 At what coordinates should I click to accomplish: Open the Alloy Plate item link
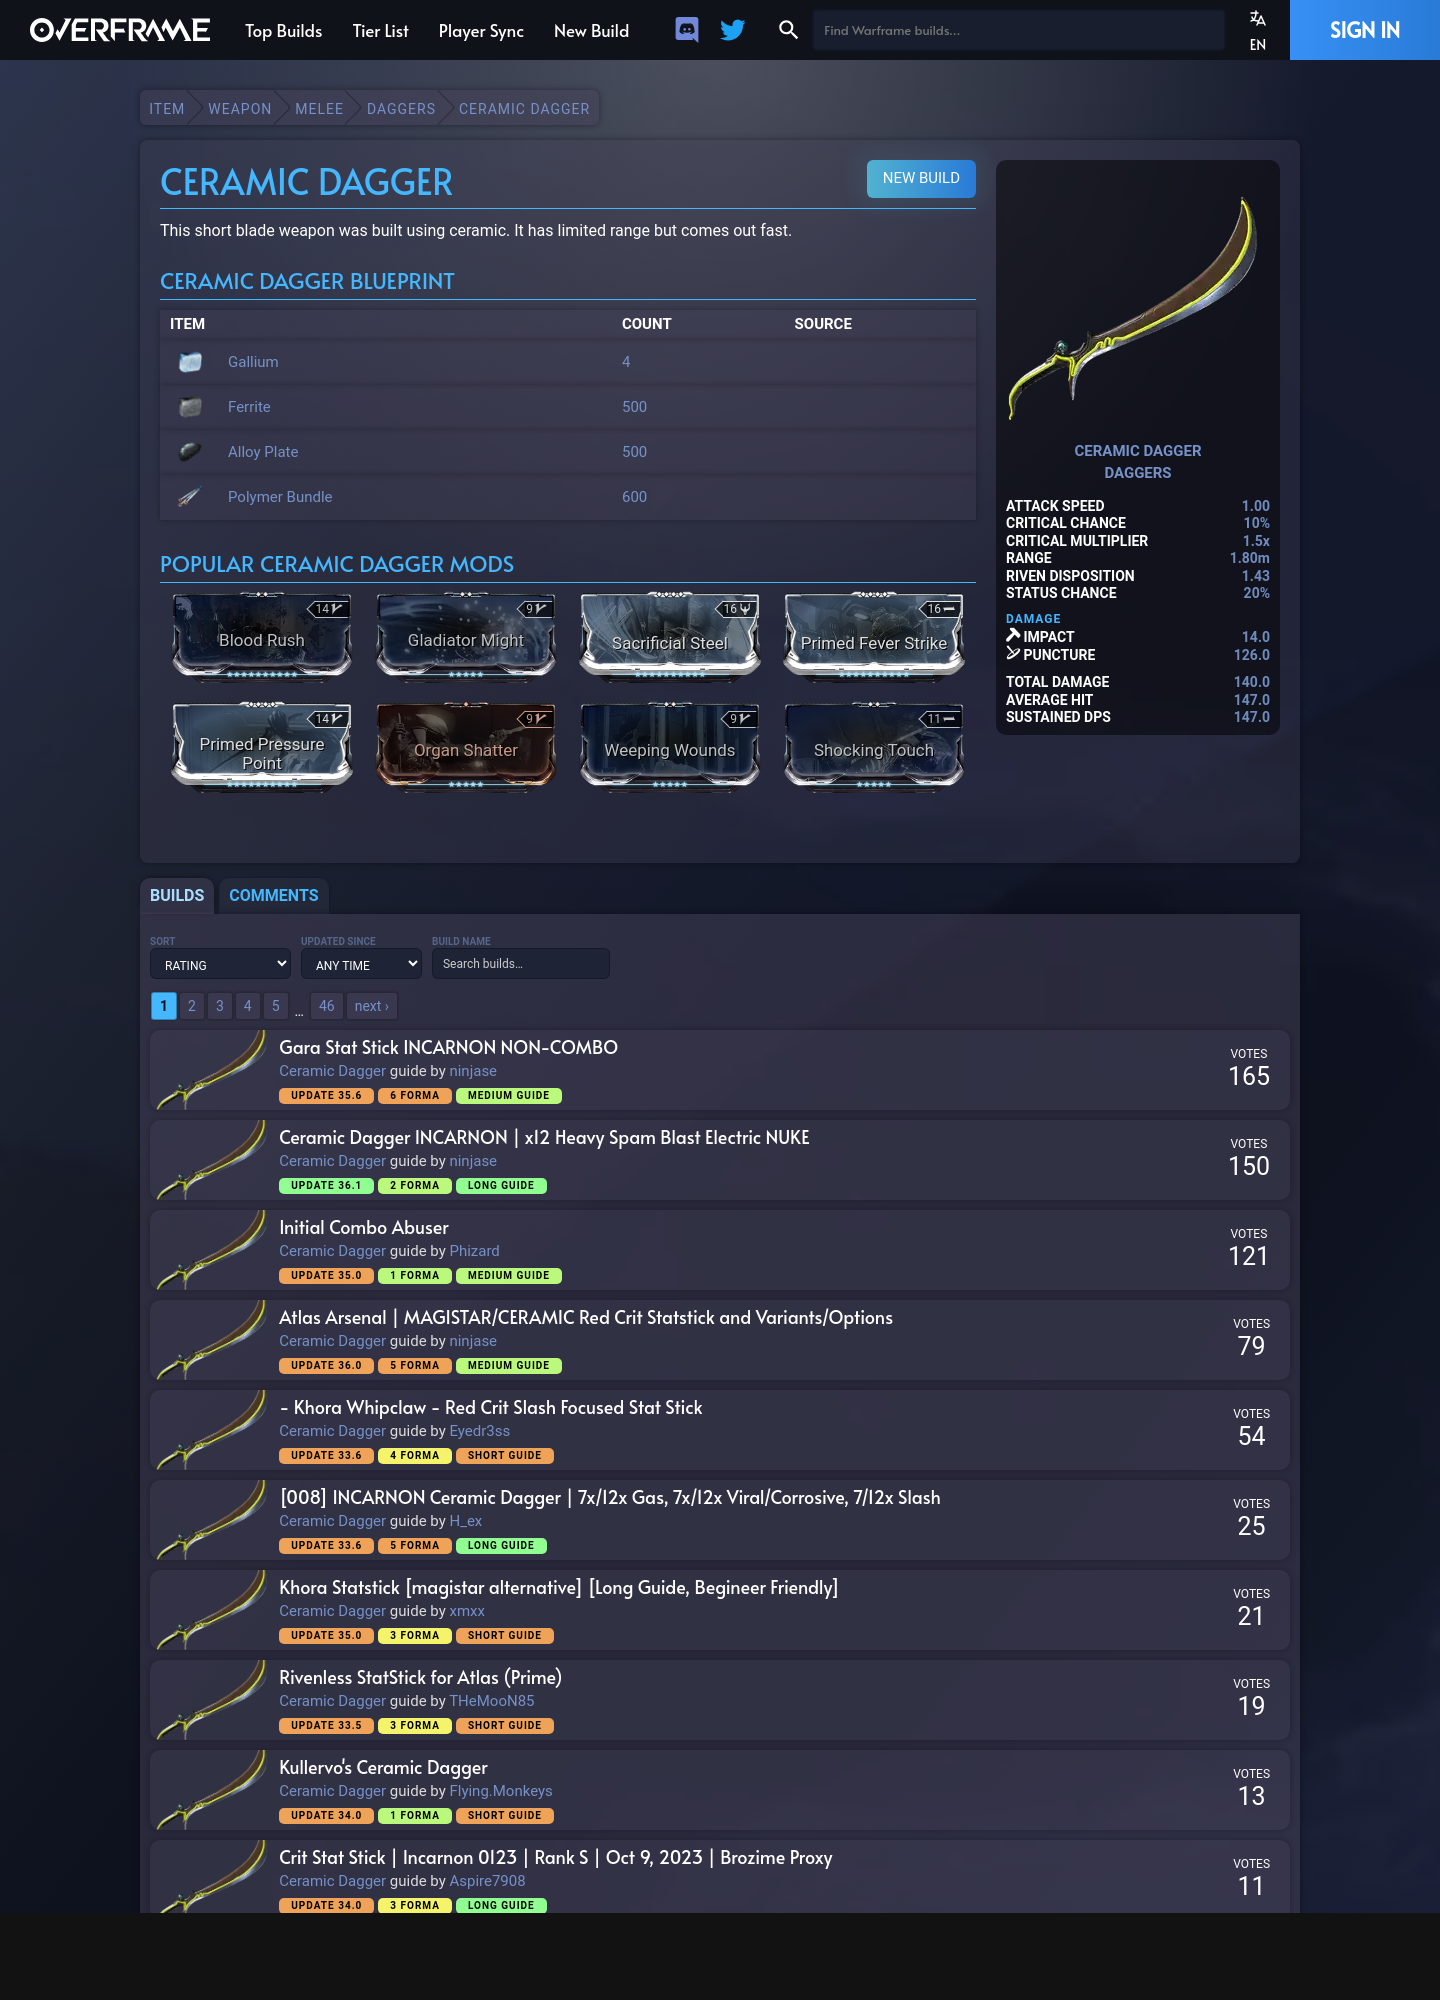pos(263,452)
